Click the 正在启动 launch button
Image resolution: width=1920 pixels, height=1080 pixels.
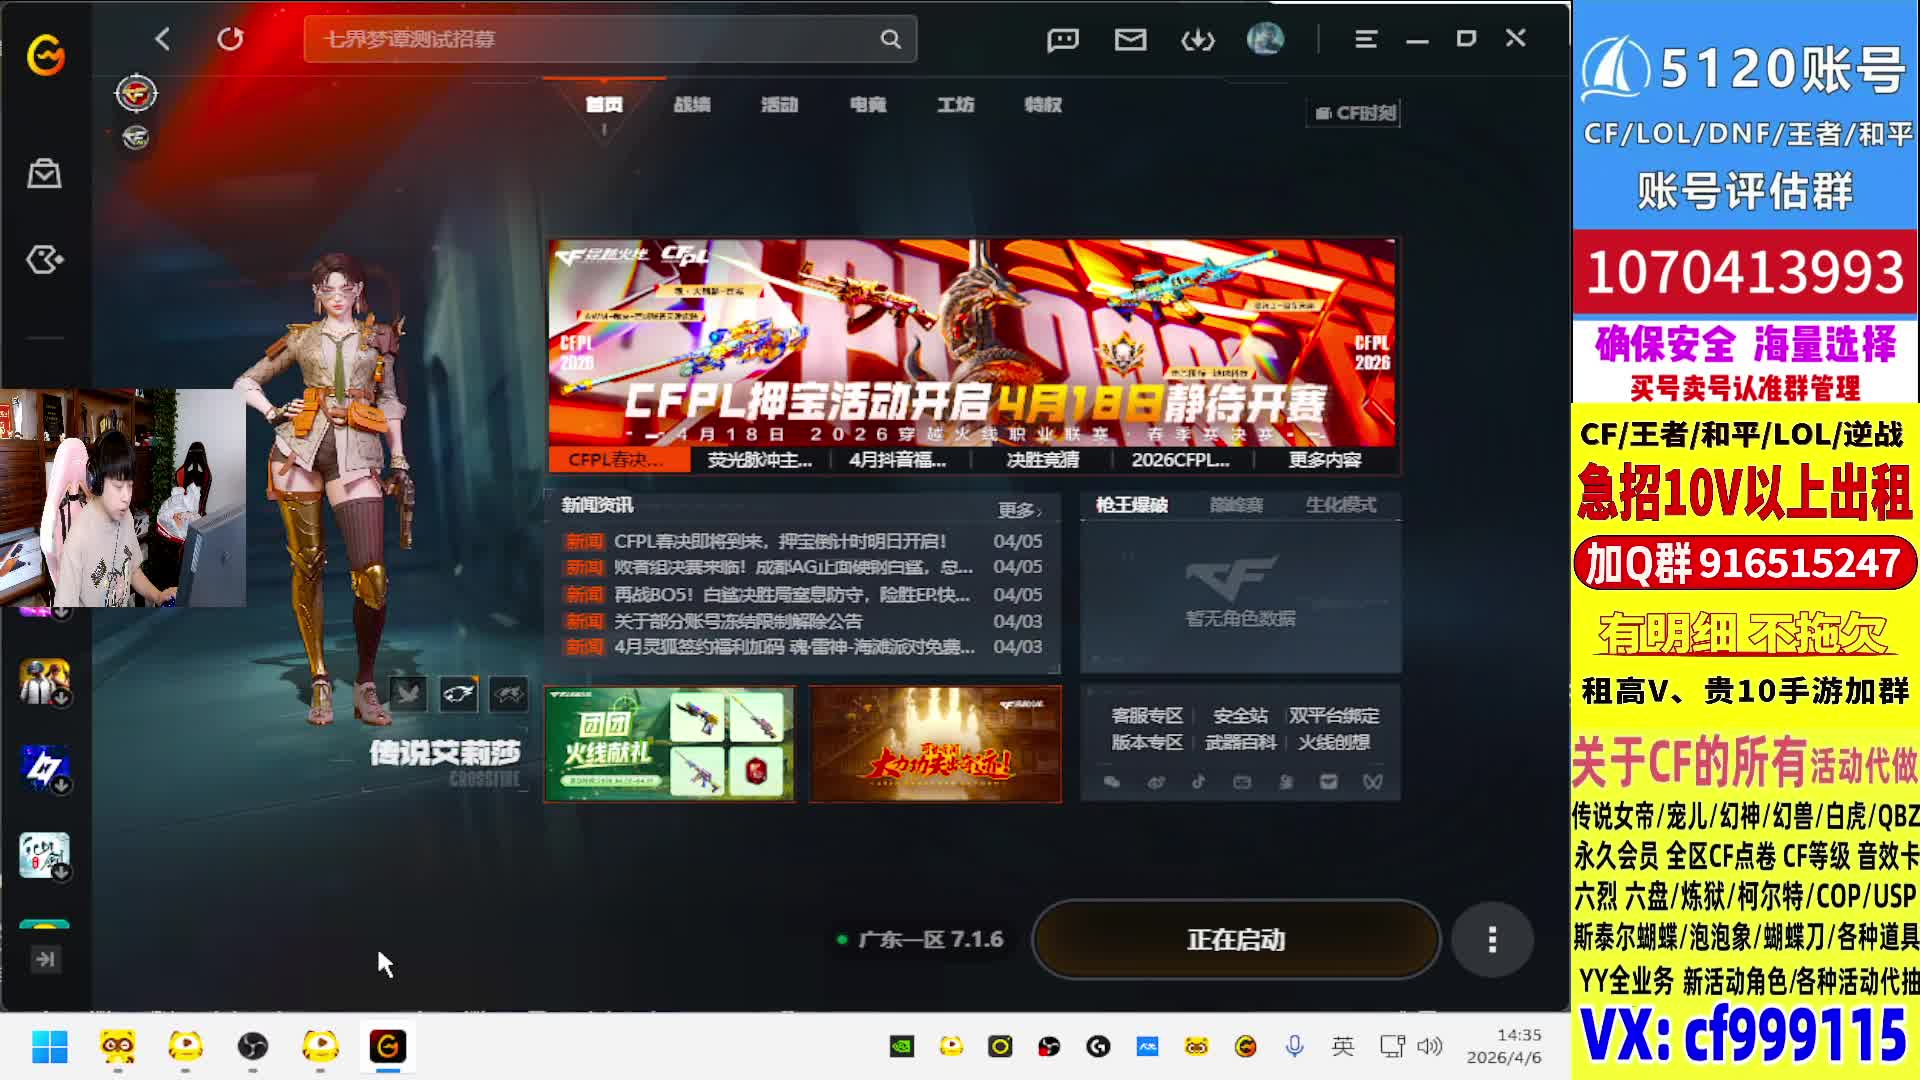tap(1236, 939)
